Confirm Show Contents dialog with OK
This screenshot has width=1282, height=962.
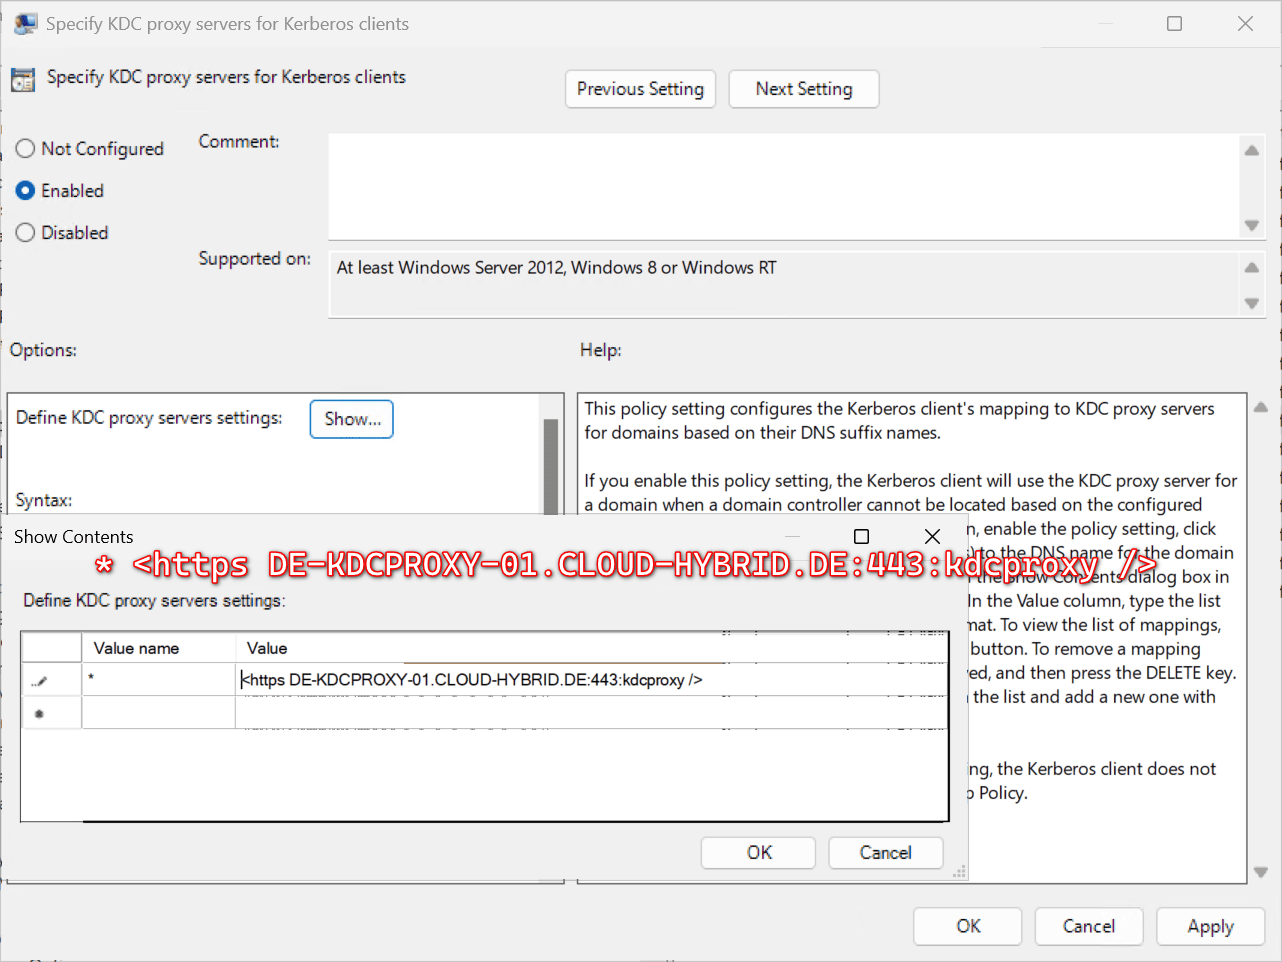(x=759, y=853)
